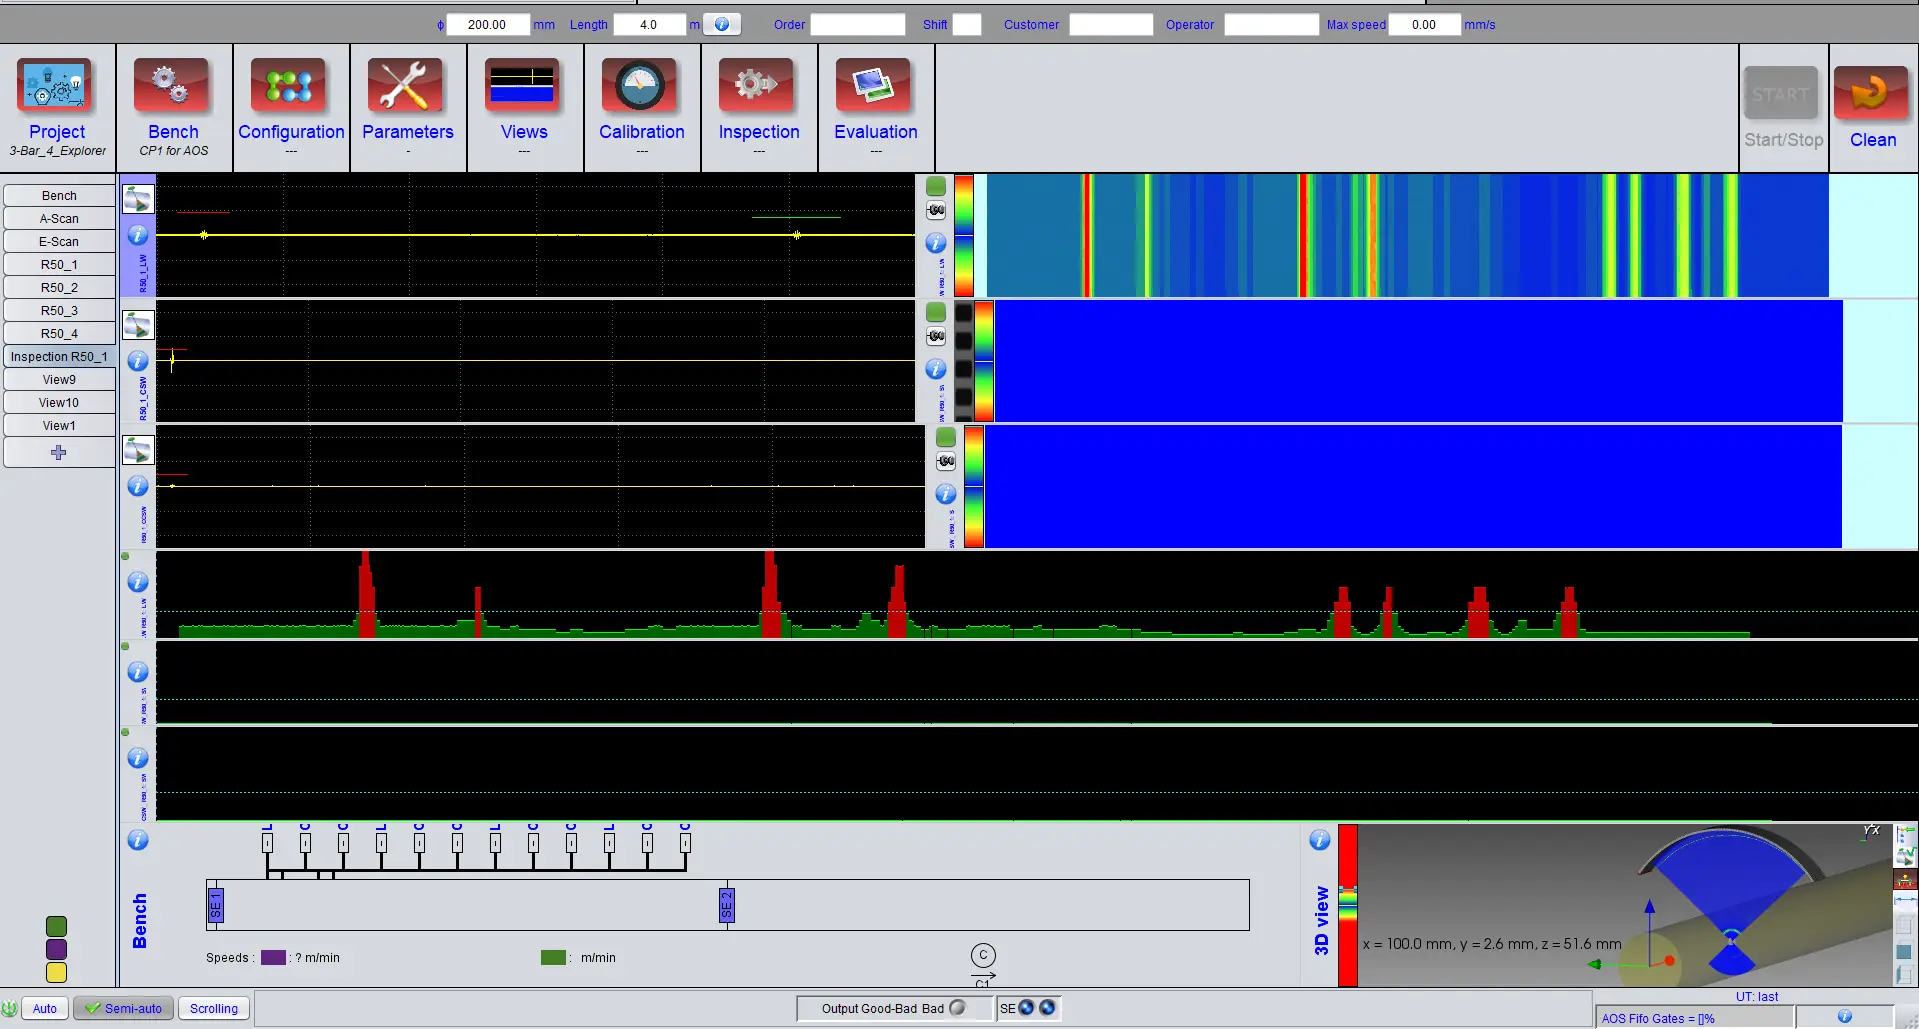Click the purple speed color swatch
1919x1029 pixels.
[x=273, y=957]
